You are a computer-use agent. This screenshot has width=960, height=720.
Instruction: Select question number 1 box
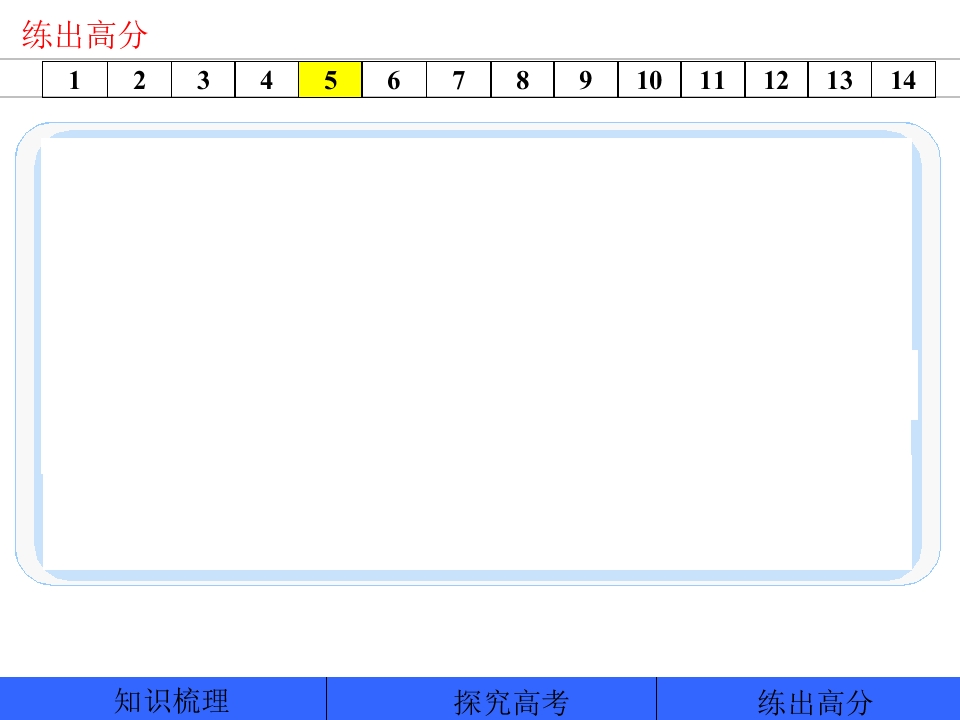click(75, 80)
